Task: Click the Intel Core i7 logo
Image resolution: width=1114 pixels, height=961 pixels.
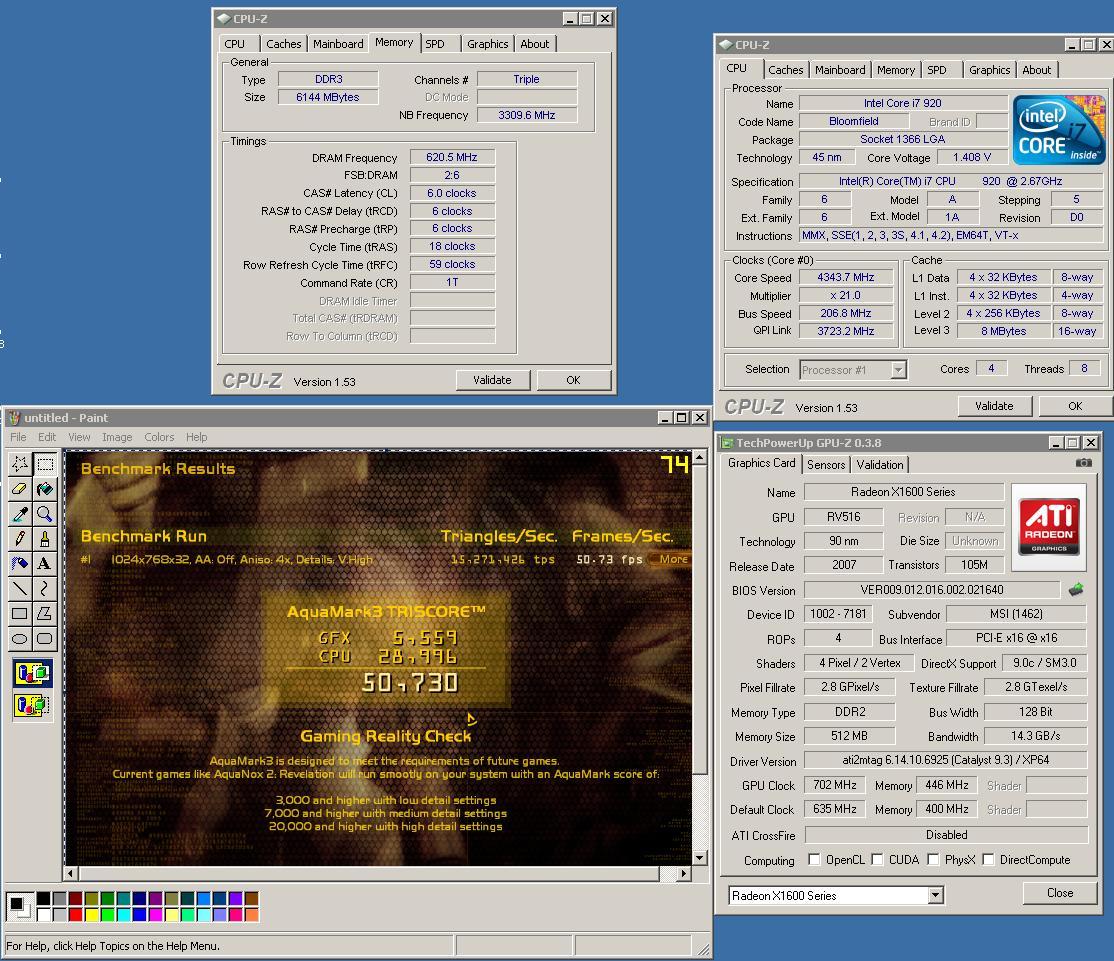Action: pos(1059,129)
